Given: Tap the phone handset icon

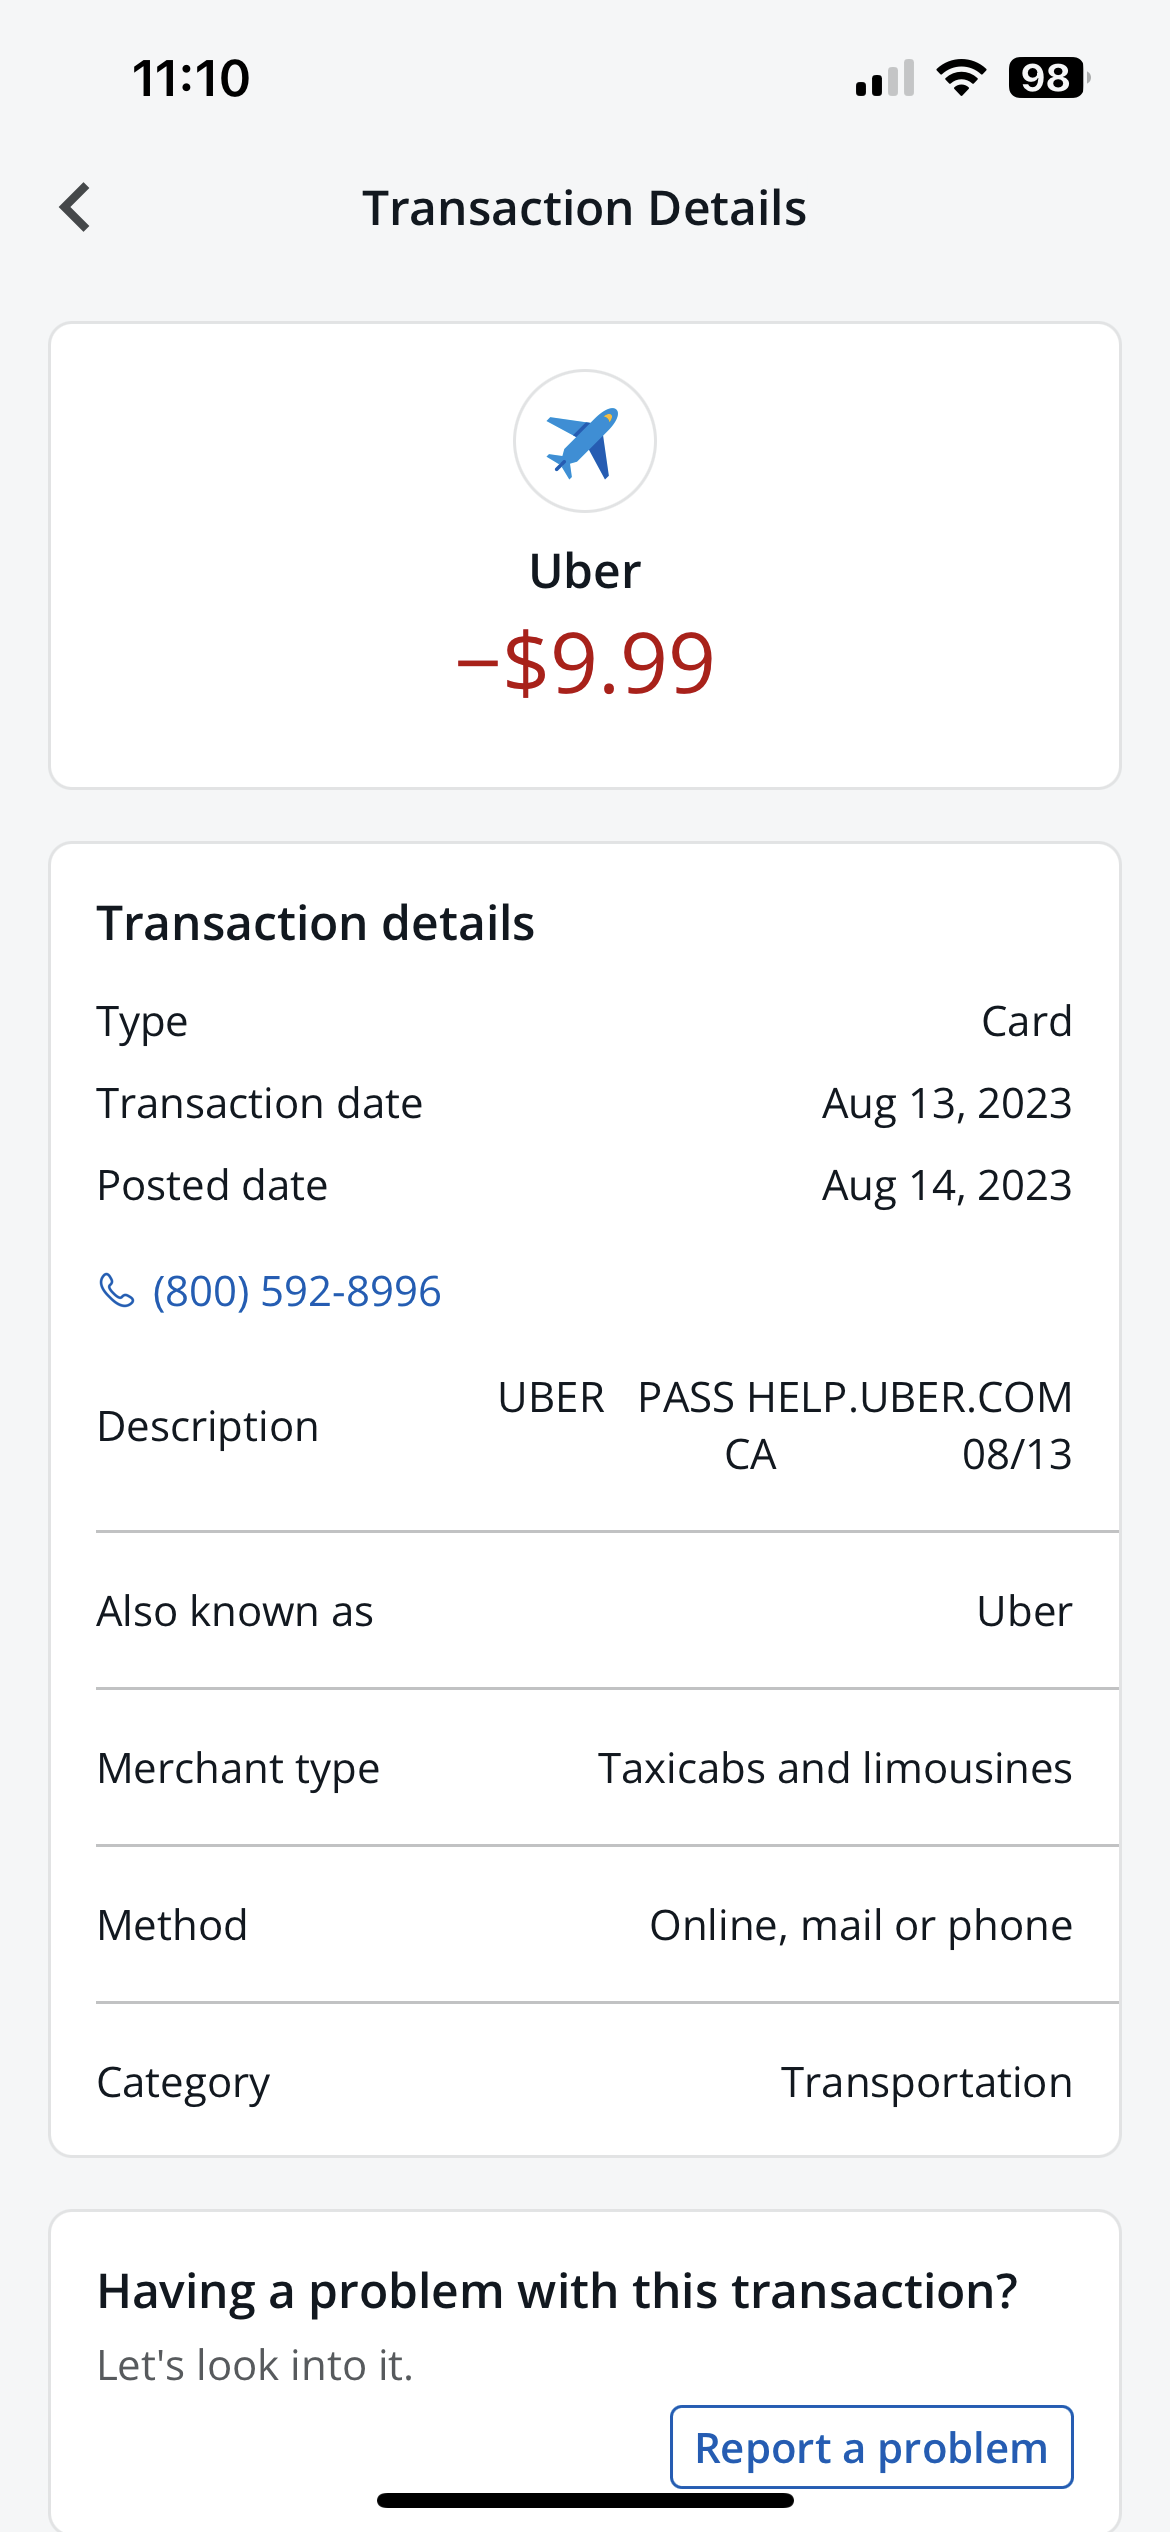Looking at the screenshot, I should (x=117, y=1290).
